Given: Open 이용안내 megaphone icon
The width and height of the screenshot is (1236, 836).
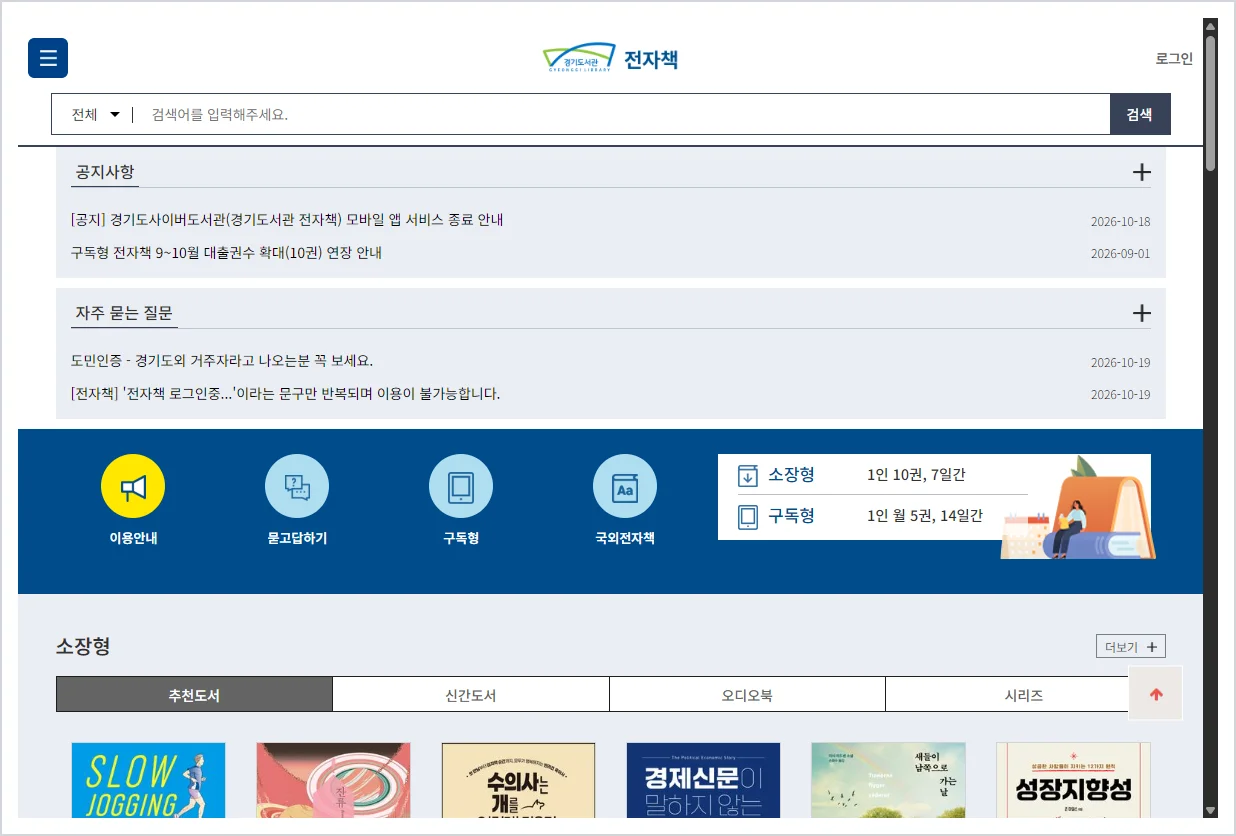Looking at the screenshot, I should point(133,486).
